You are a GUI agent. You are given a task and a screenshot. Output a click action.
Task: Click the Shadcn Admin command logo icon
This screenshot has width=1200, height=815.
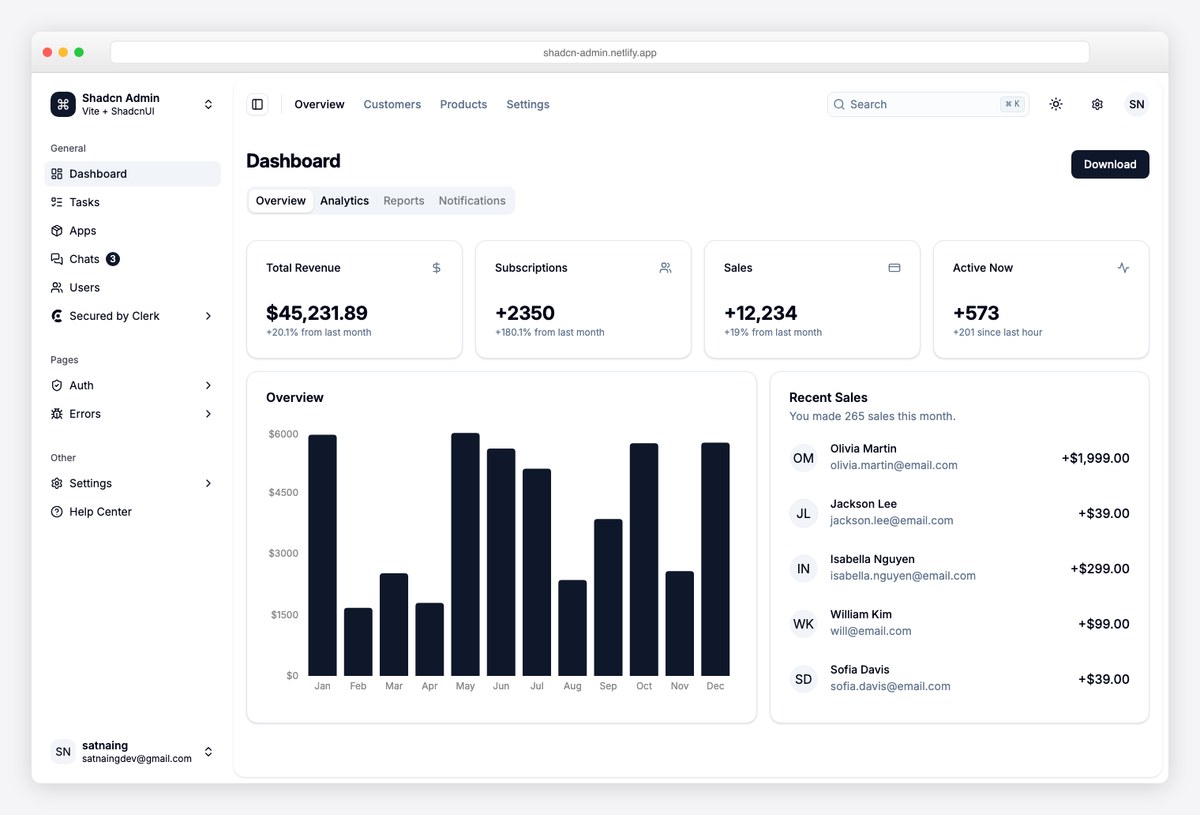63,104
